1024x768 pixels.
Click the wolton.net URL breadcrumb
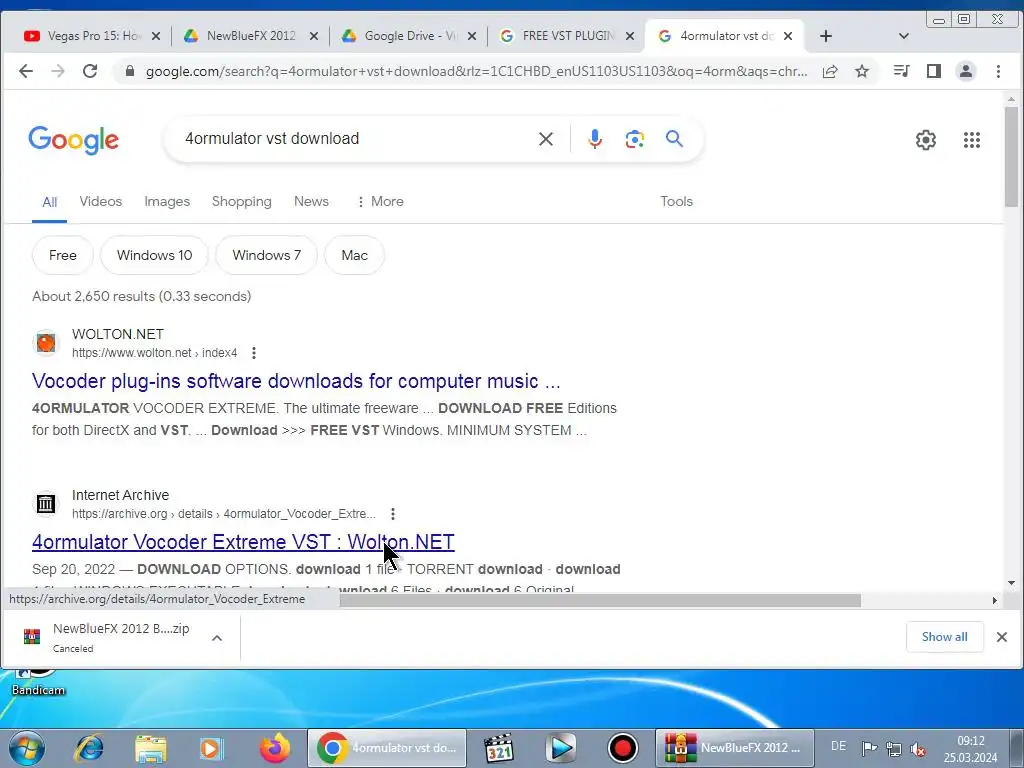pyautogui.click(x=154, y=353)
